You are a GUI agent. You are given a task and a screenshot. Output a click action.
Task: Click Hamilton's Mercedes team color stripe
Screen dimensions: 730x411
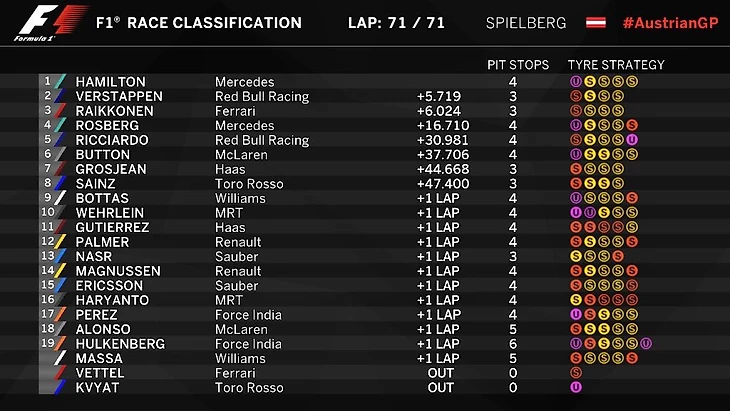point(60,82)
